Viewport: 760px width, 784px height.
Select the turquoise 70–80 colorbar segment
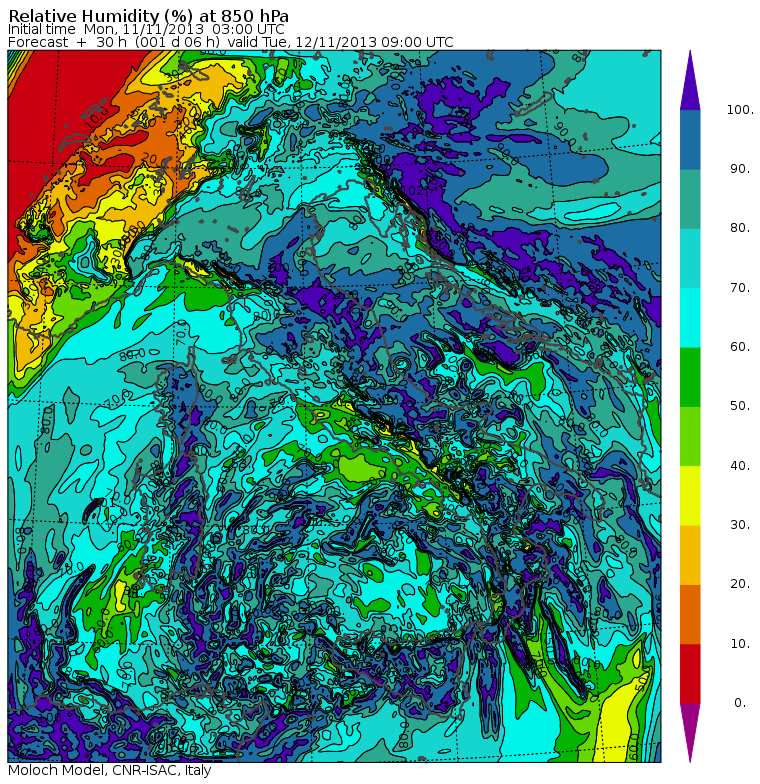(x=690, y=258)
